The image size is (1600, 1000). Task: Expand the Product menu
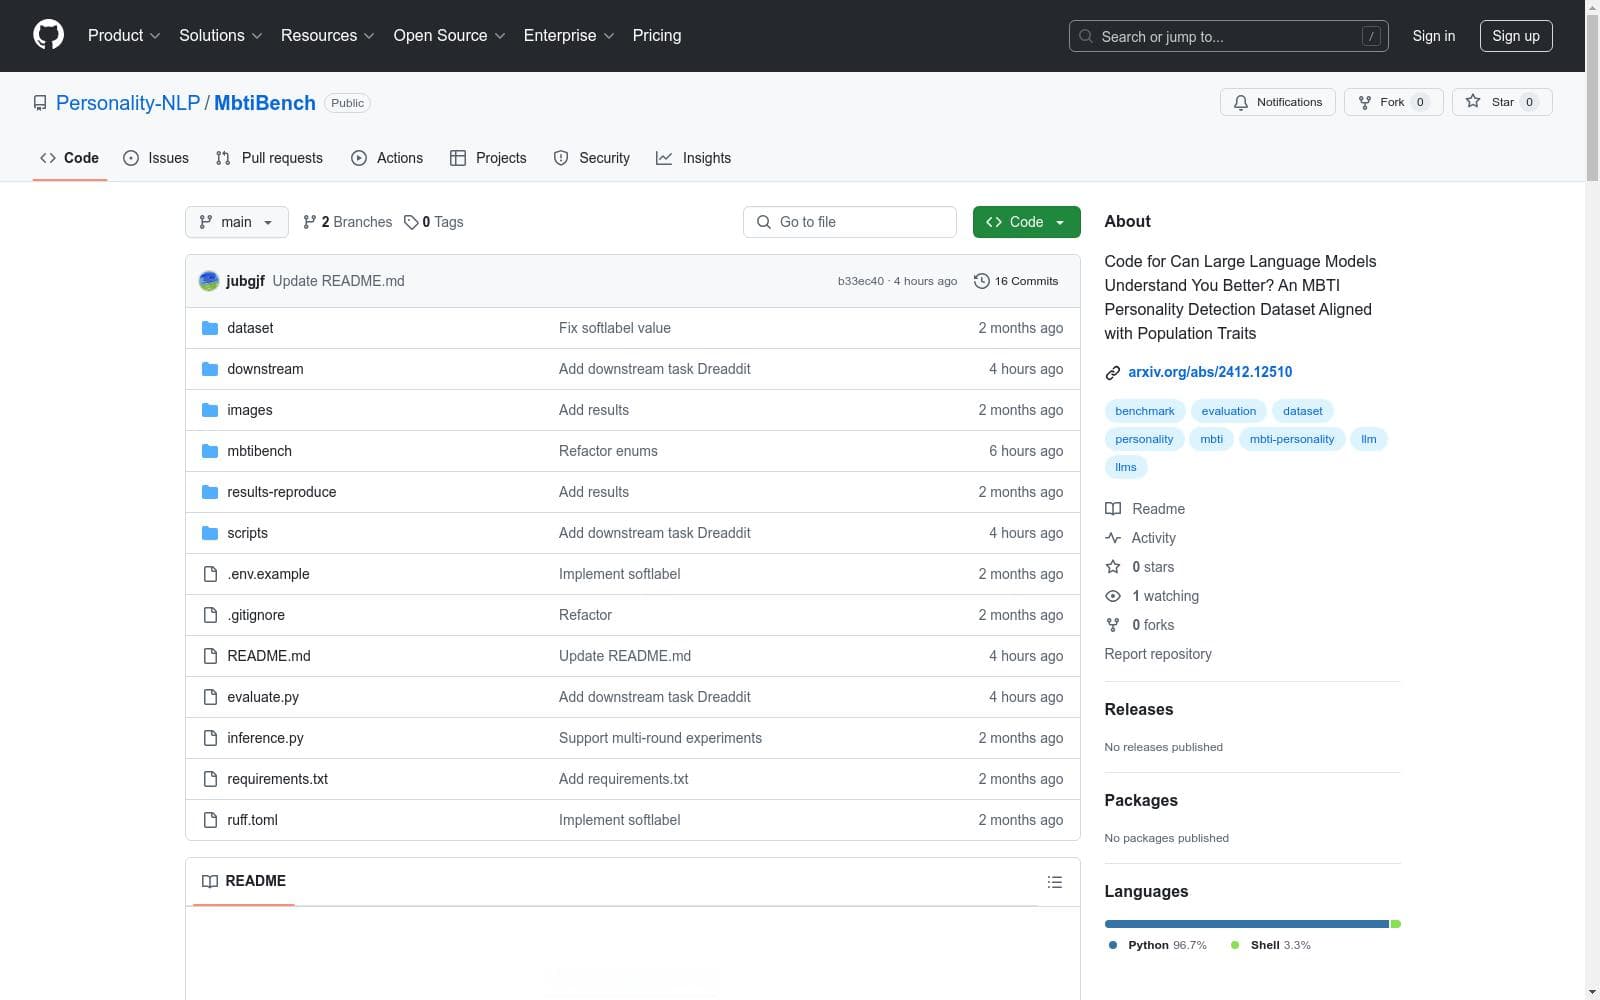[x=124, y=35]
